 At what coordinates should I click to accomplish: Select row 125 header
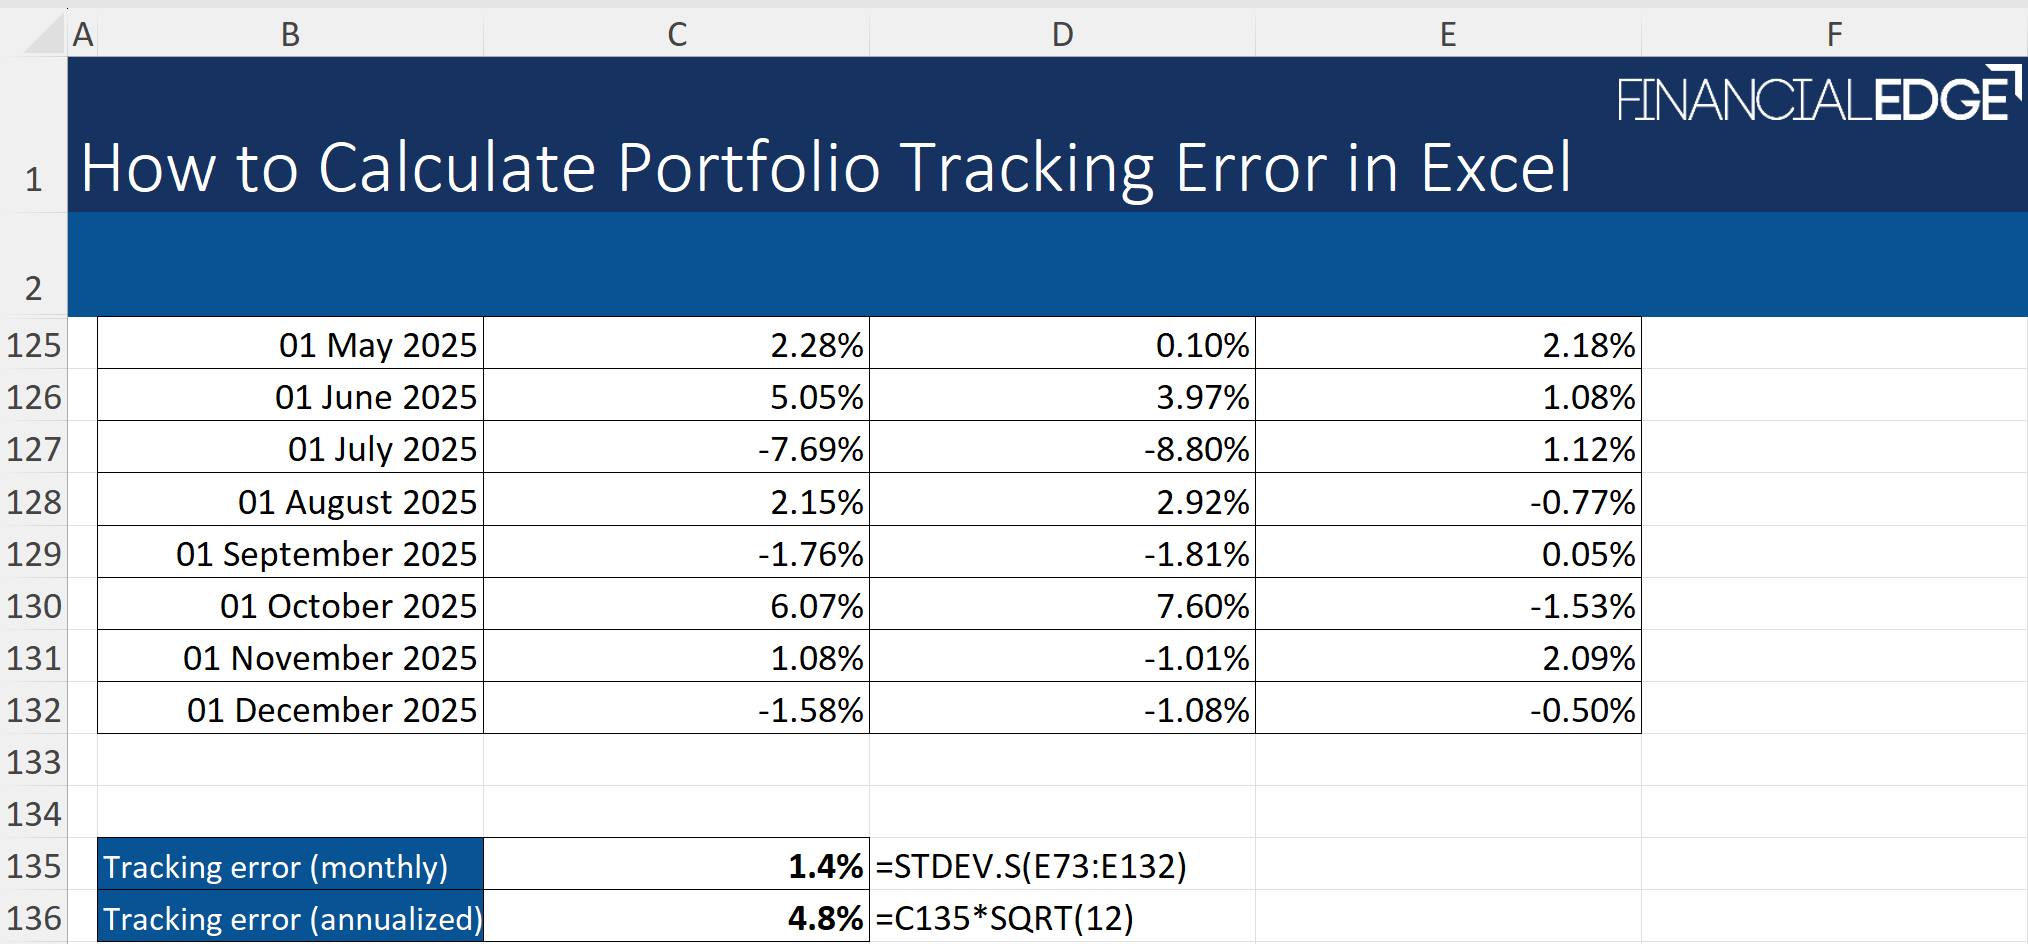click(34, 345)
